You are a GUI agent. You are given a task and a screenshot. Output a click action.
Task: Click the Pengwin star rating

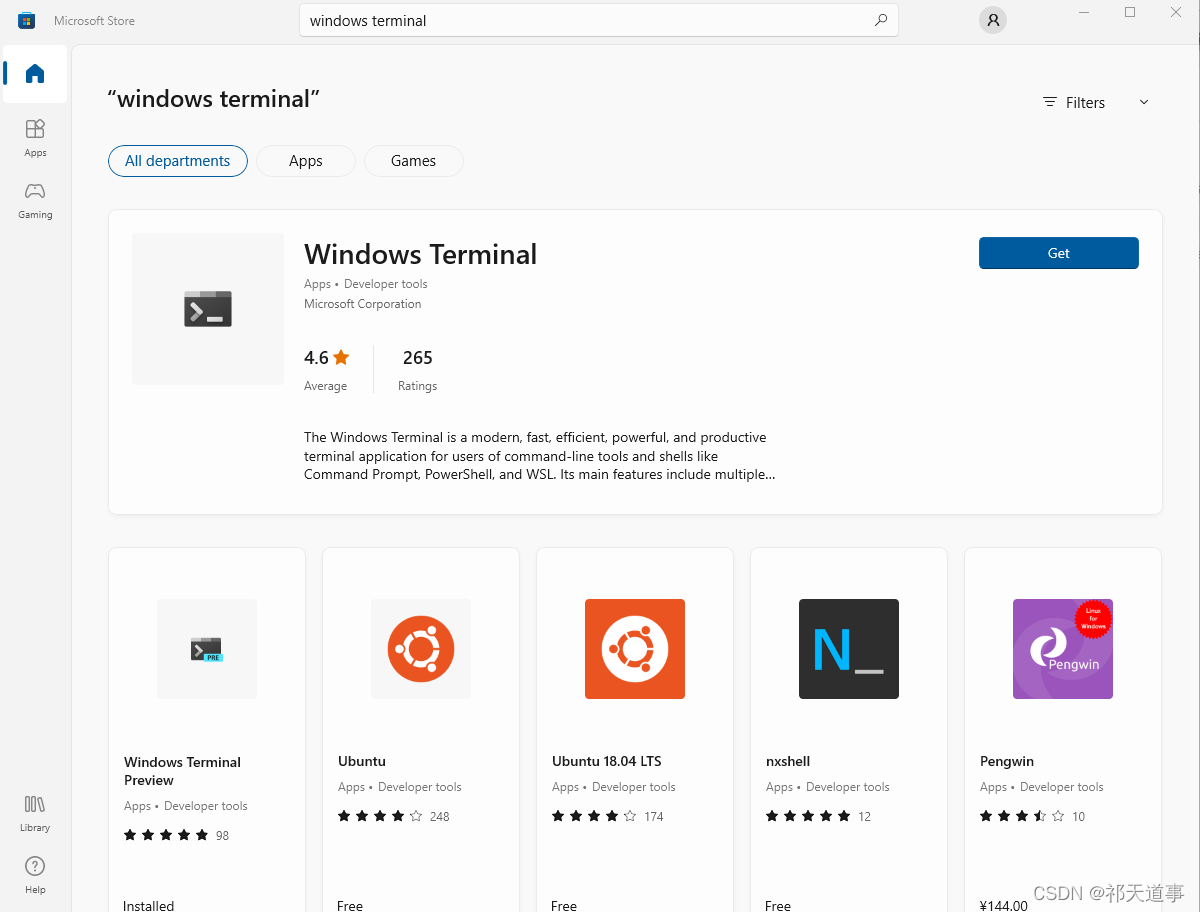coord(1022,816)
